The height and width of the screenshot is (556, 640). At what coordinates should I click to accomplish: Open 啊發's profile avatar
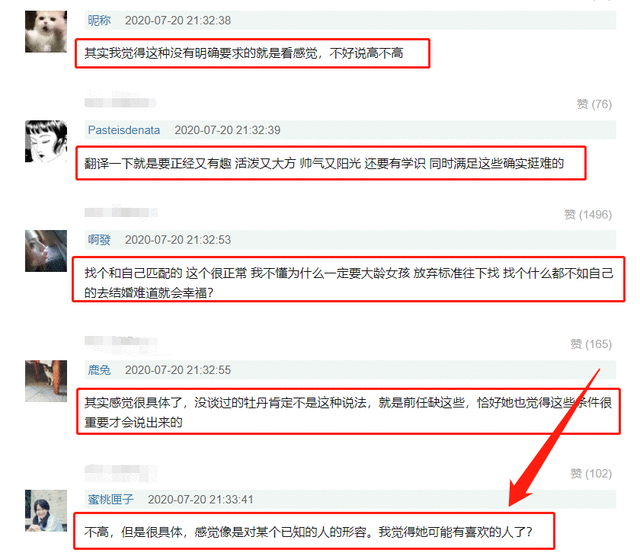pyautogui.click(x=46, y=251)
